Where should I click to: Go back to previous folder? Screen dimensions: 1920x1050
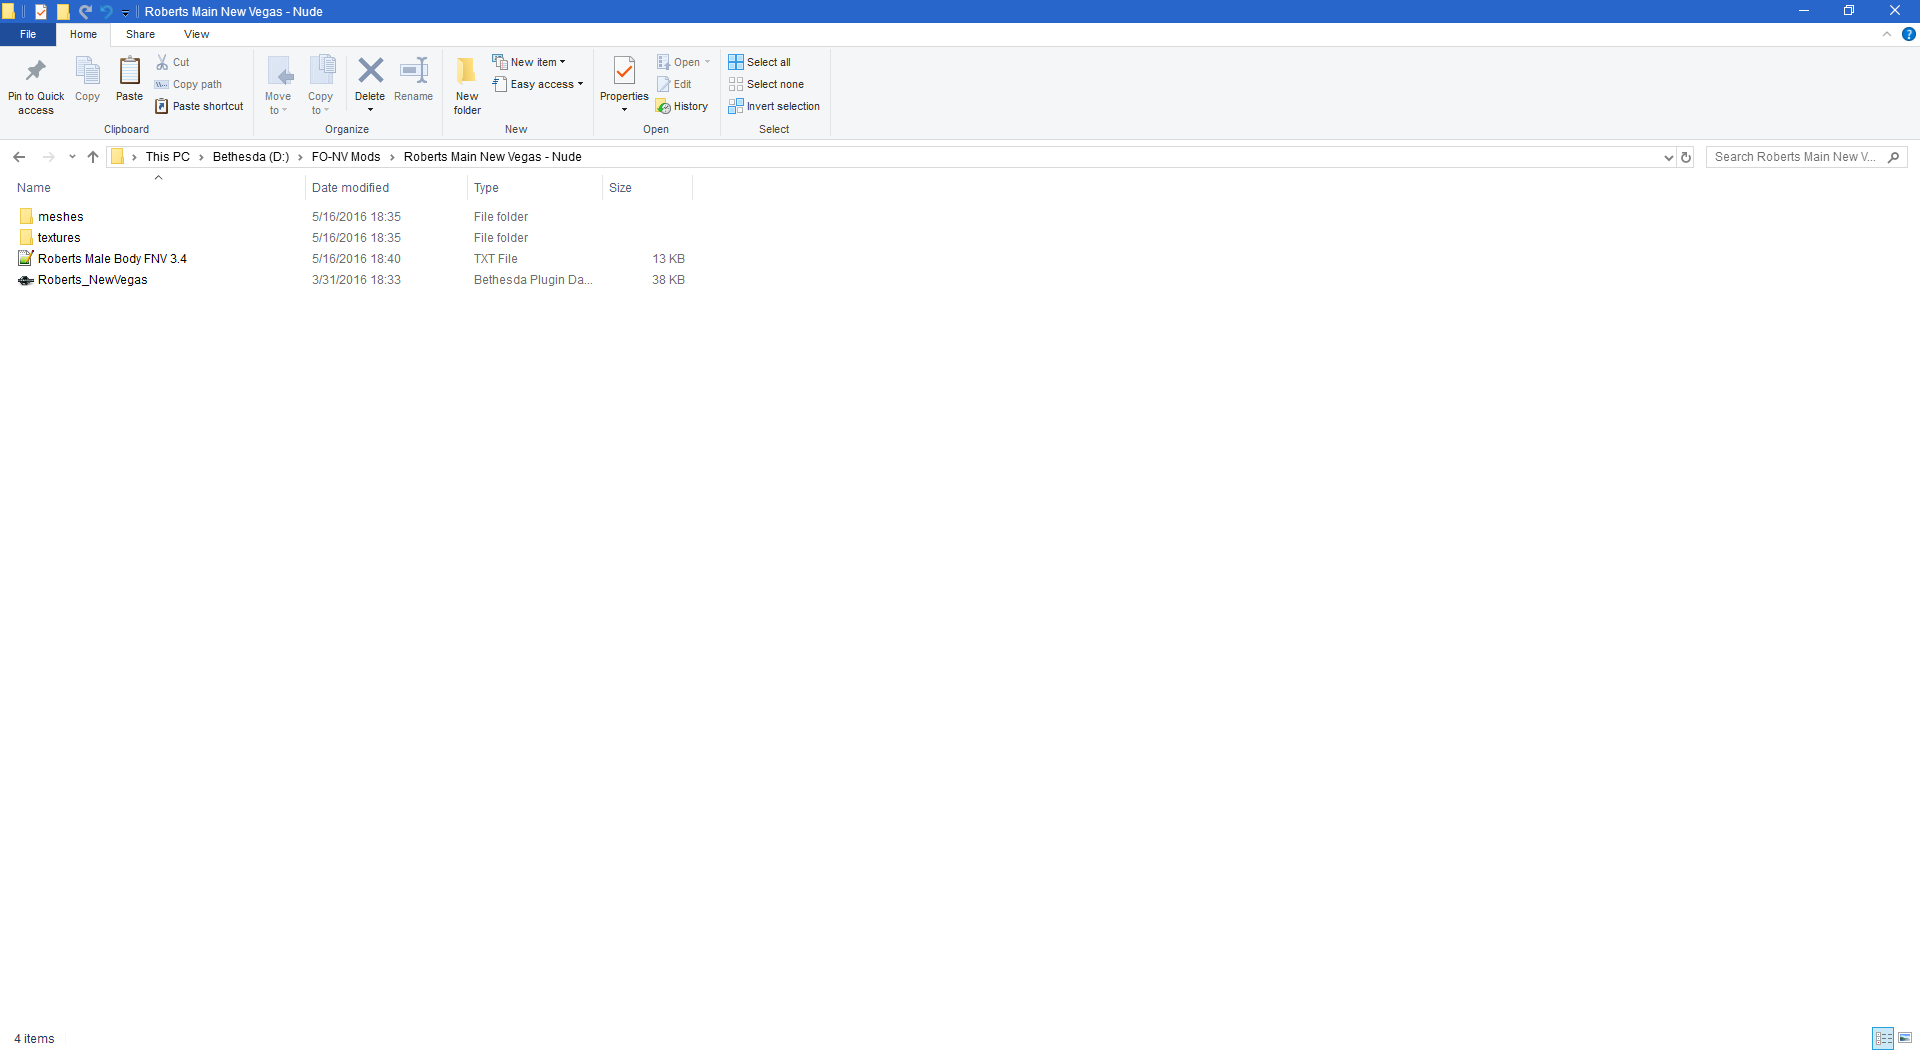(x=19, y=157)
